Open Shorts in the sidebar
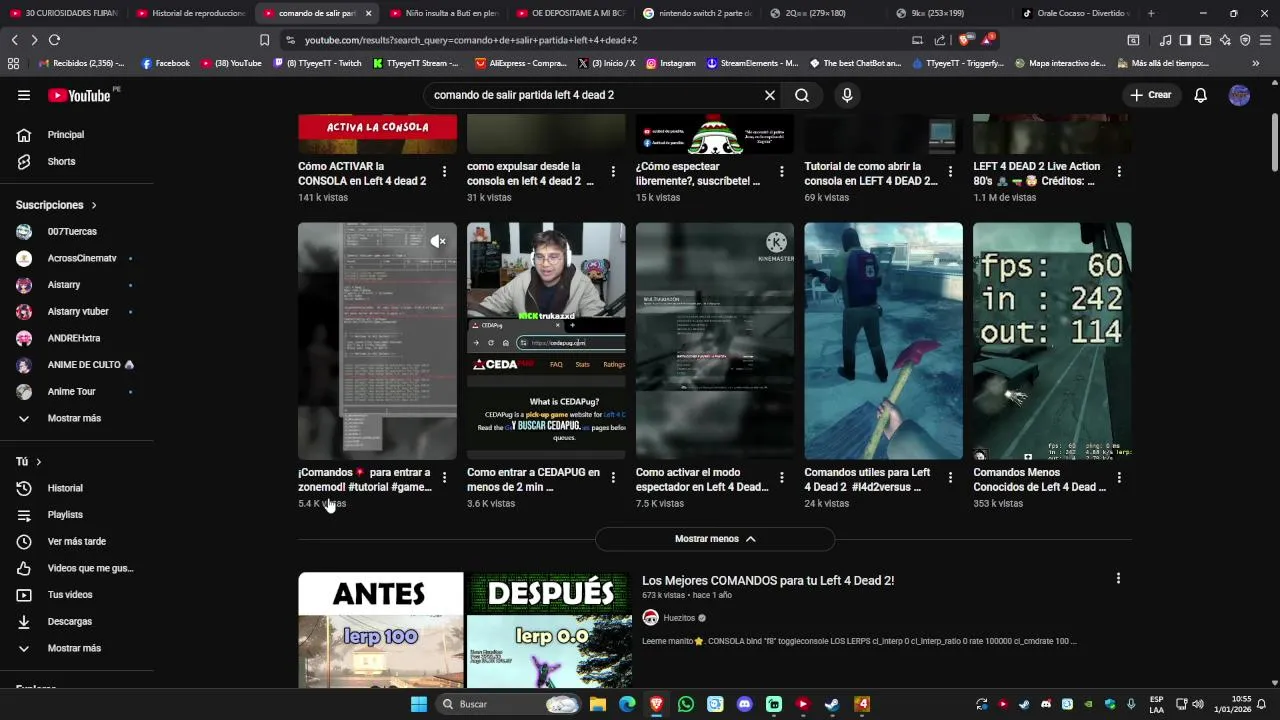 click(61, 161)
